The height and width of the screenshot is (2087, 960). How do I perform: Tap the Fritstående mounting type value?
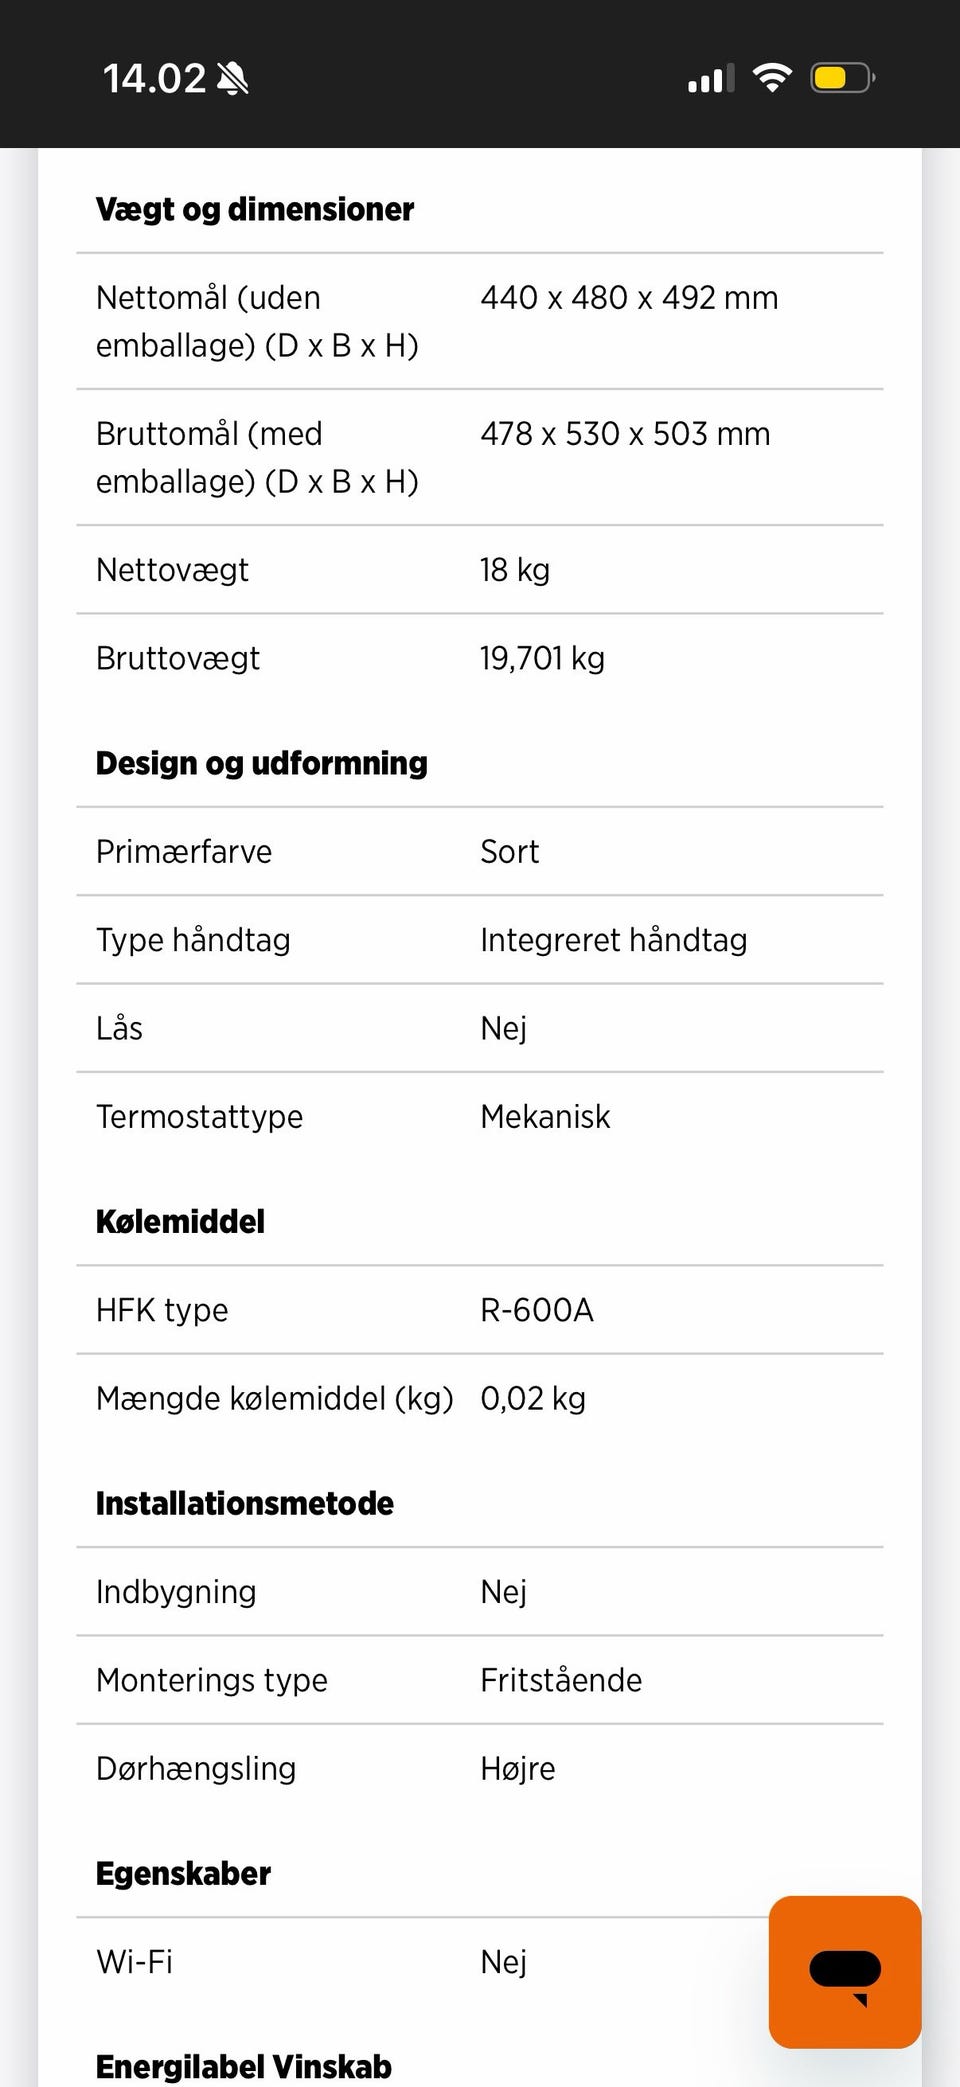[561, 1680]
